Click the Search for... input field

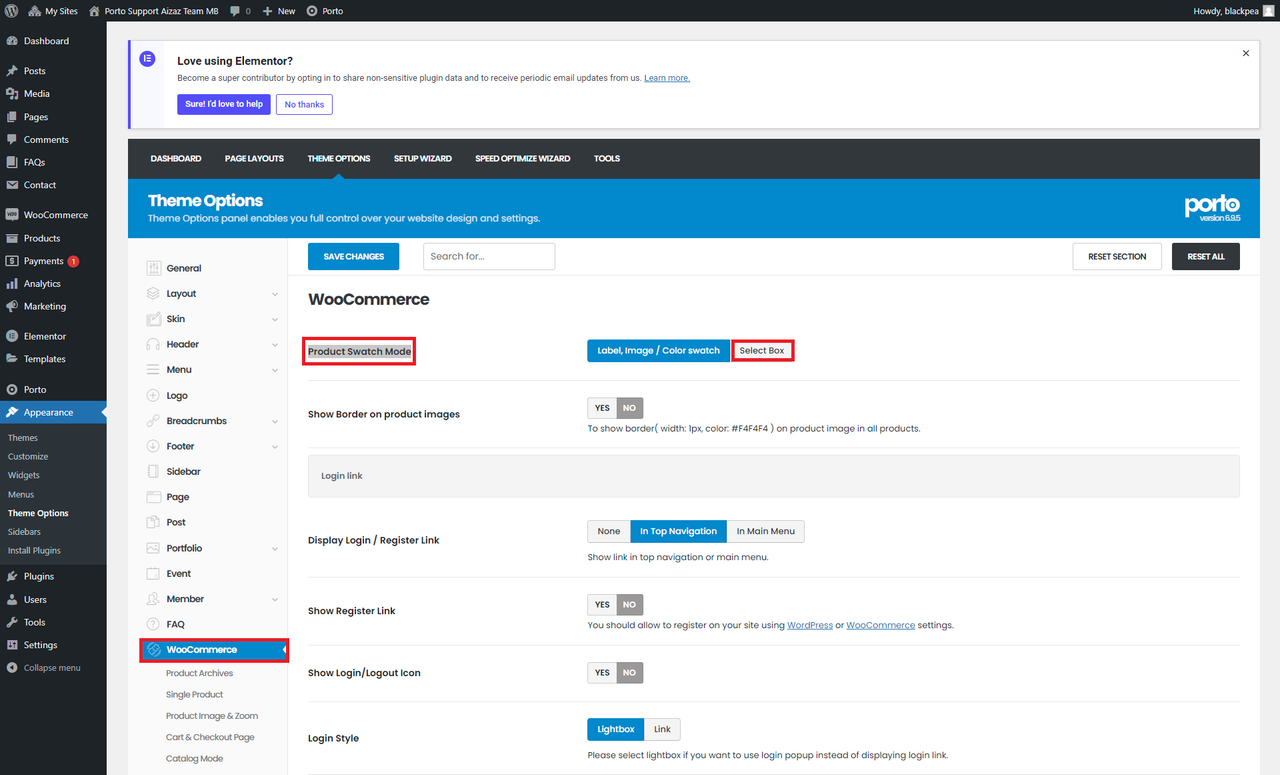pyautogui.click(x=489, y=257)
